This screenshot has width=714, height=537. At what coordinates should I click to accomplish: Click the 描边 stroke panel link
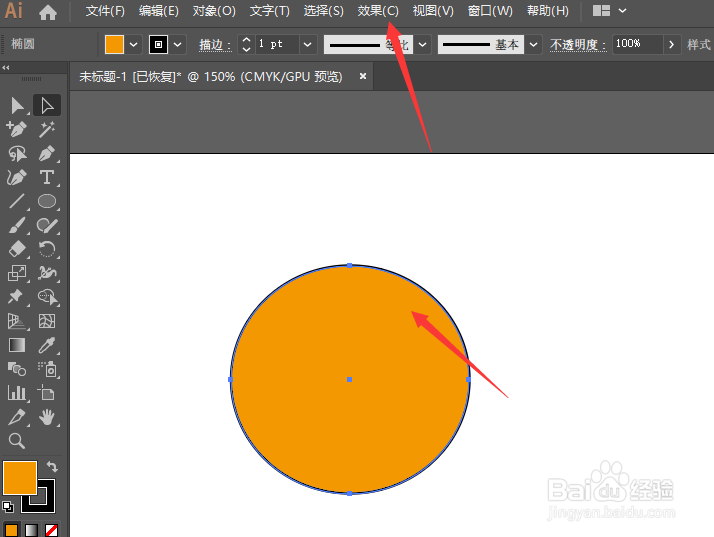pyautogui.click(x=212, y=45)
